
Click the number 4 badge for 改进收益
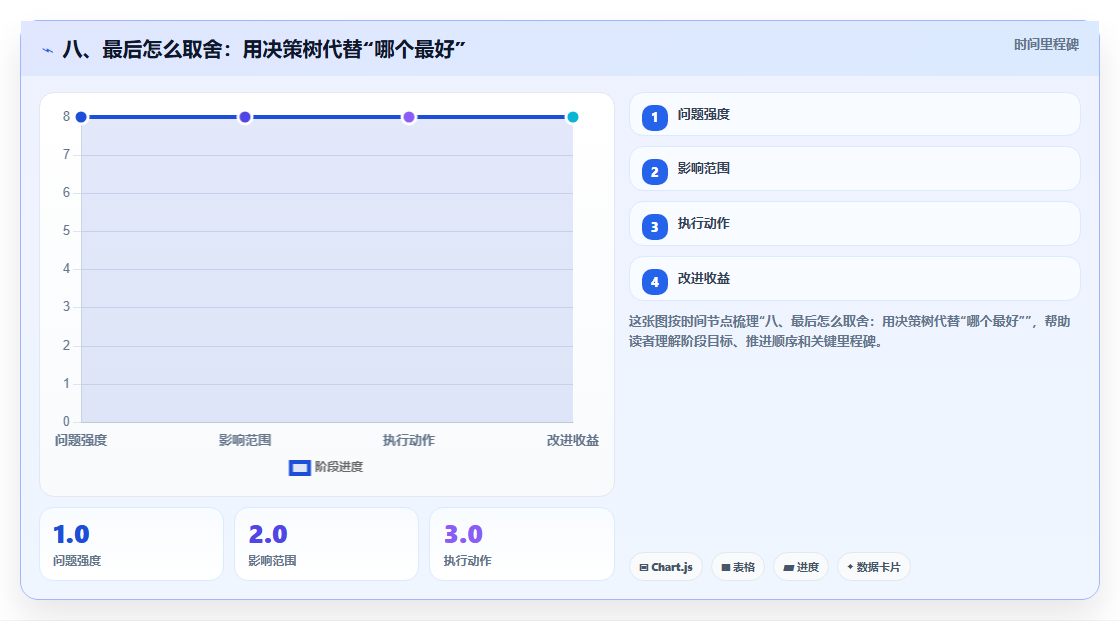[x=654, y=282]
